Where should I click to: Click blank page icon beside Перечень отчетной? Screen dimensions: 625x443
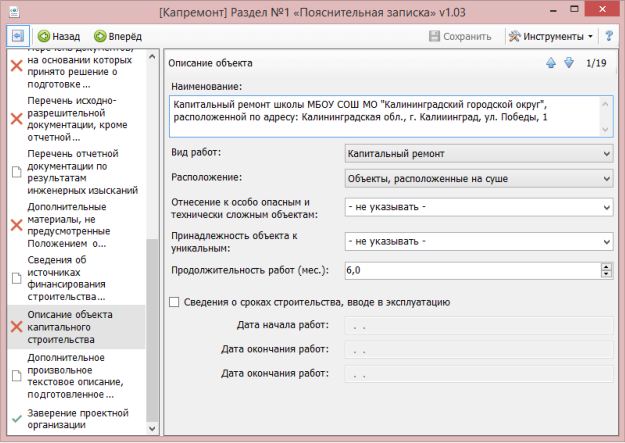tap(16, 172)
